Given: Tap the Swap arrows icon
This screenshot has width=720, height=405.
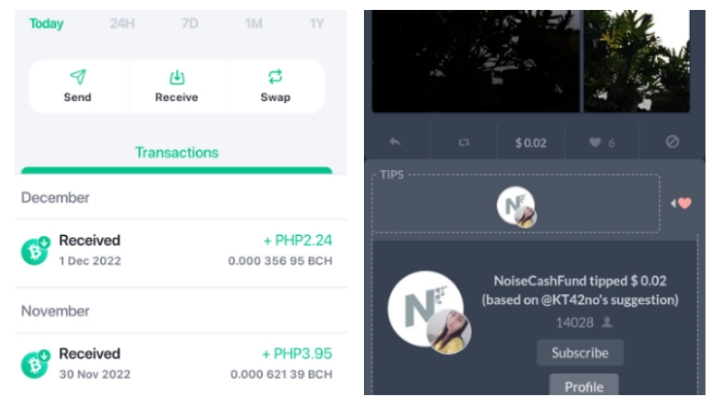Looking at the screenshot, I should pyautogui.click(x=275, y=77).
